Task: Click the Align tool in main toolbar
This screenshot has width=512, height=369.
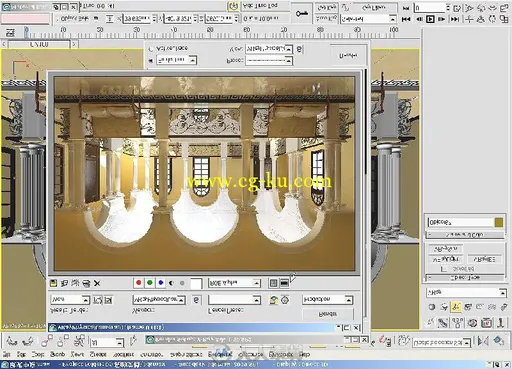Action: pos(499,341)
